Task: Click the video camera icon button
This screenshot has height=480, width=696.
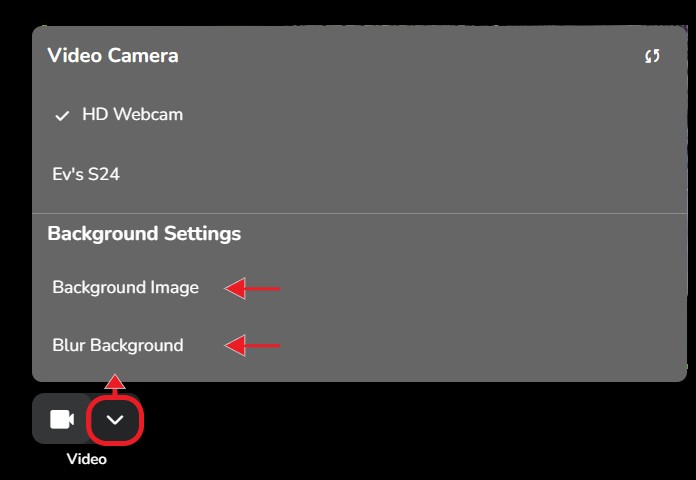Action: [x=62, y=419]
